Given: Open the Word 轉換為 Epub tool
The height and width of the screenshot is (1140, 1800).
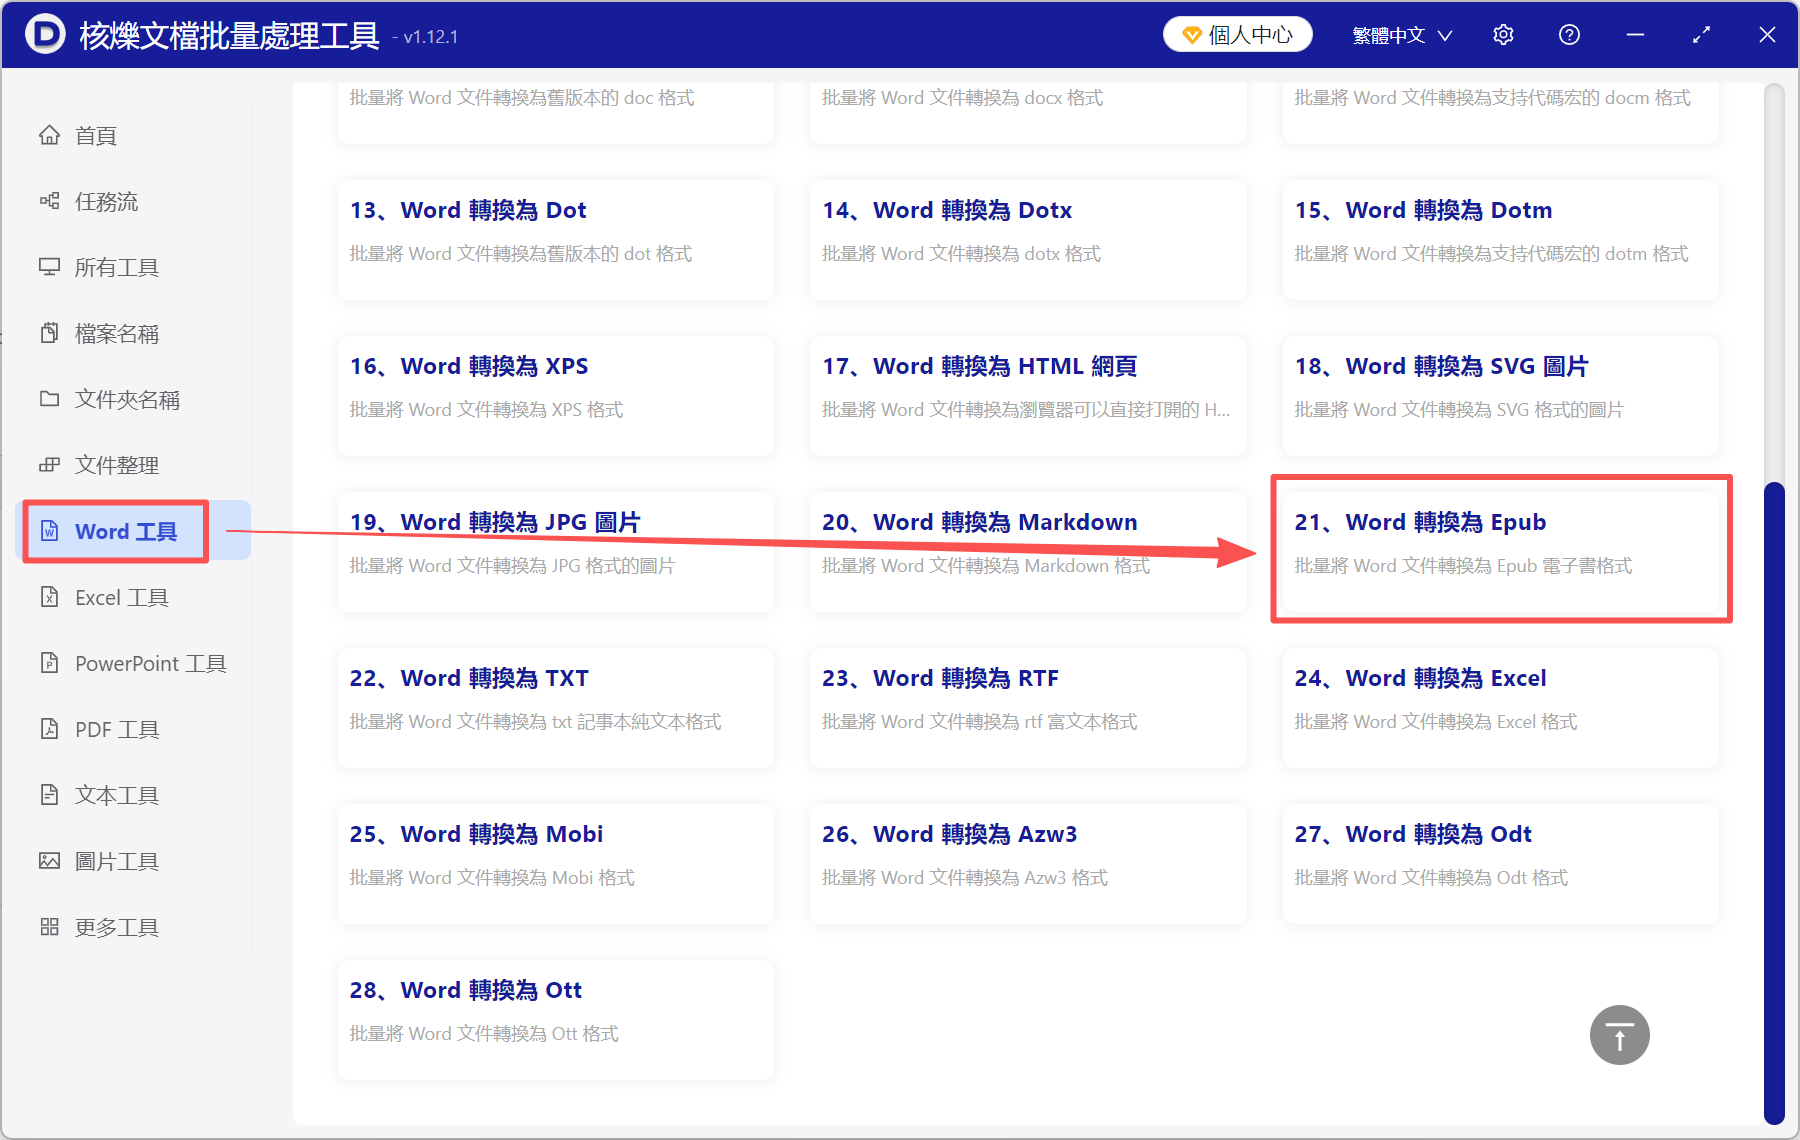Looking at the screenshot, I should point(1500,550).
